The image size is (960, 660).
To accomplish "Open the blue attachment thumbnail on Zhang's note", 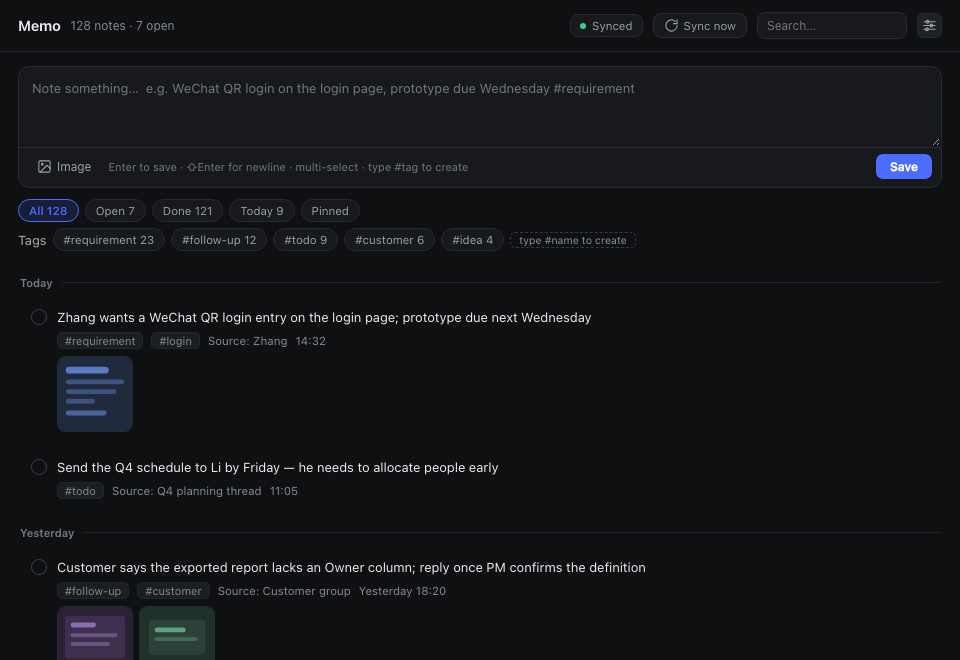I will (x=95, y=394).
